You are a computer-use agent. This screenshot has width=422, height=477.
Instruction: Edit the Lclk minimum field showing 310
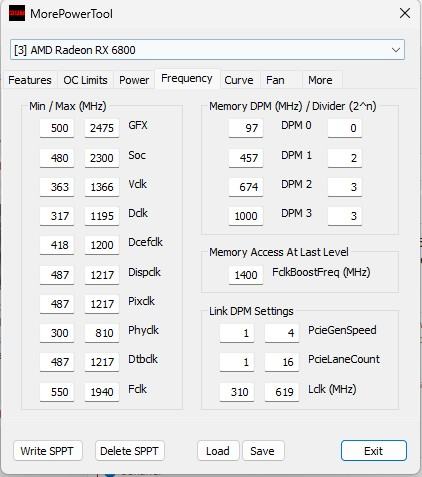237,392
